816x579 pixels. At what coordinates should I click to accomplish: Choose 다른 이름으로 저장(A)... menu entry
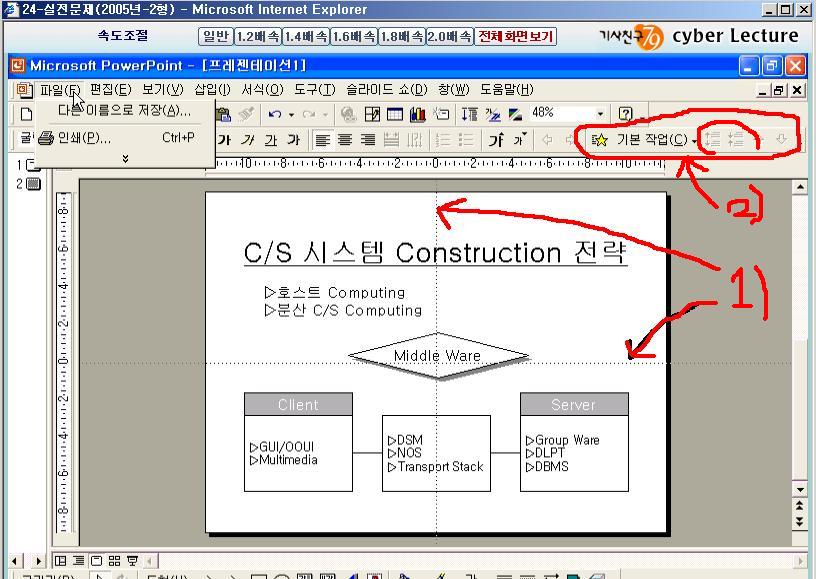click(x=125, y=110)
